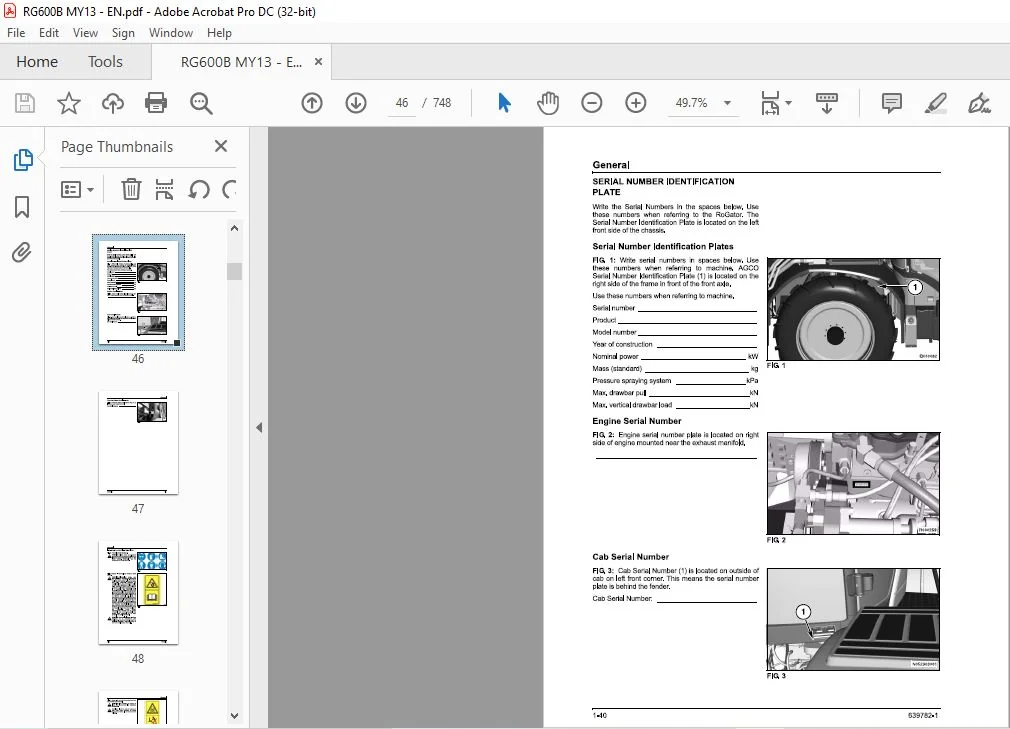Click the 49.7% zoom value field
Image resolution: width=1010 pixels, height=729 pixels.
pos(691,103)
